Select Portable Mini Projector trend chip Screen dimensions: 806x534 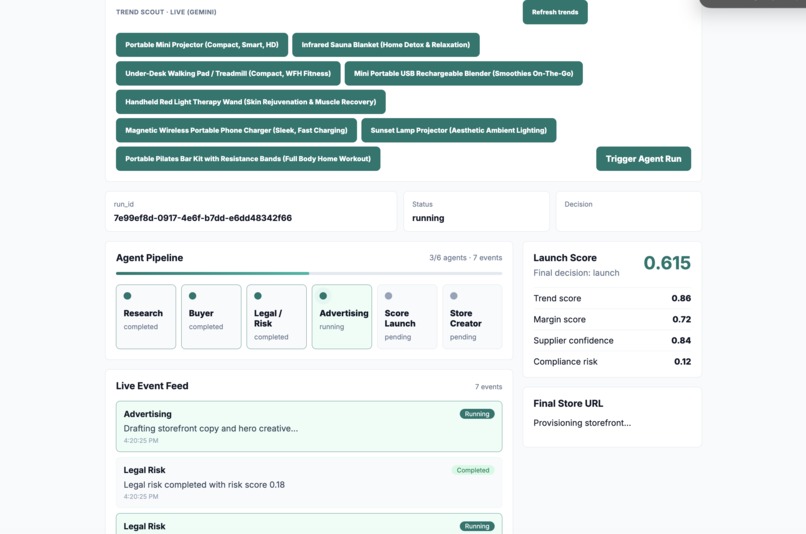coord(202,45)
